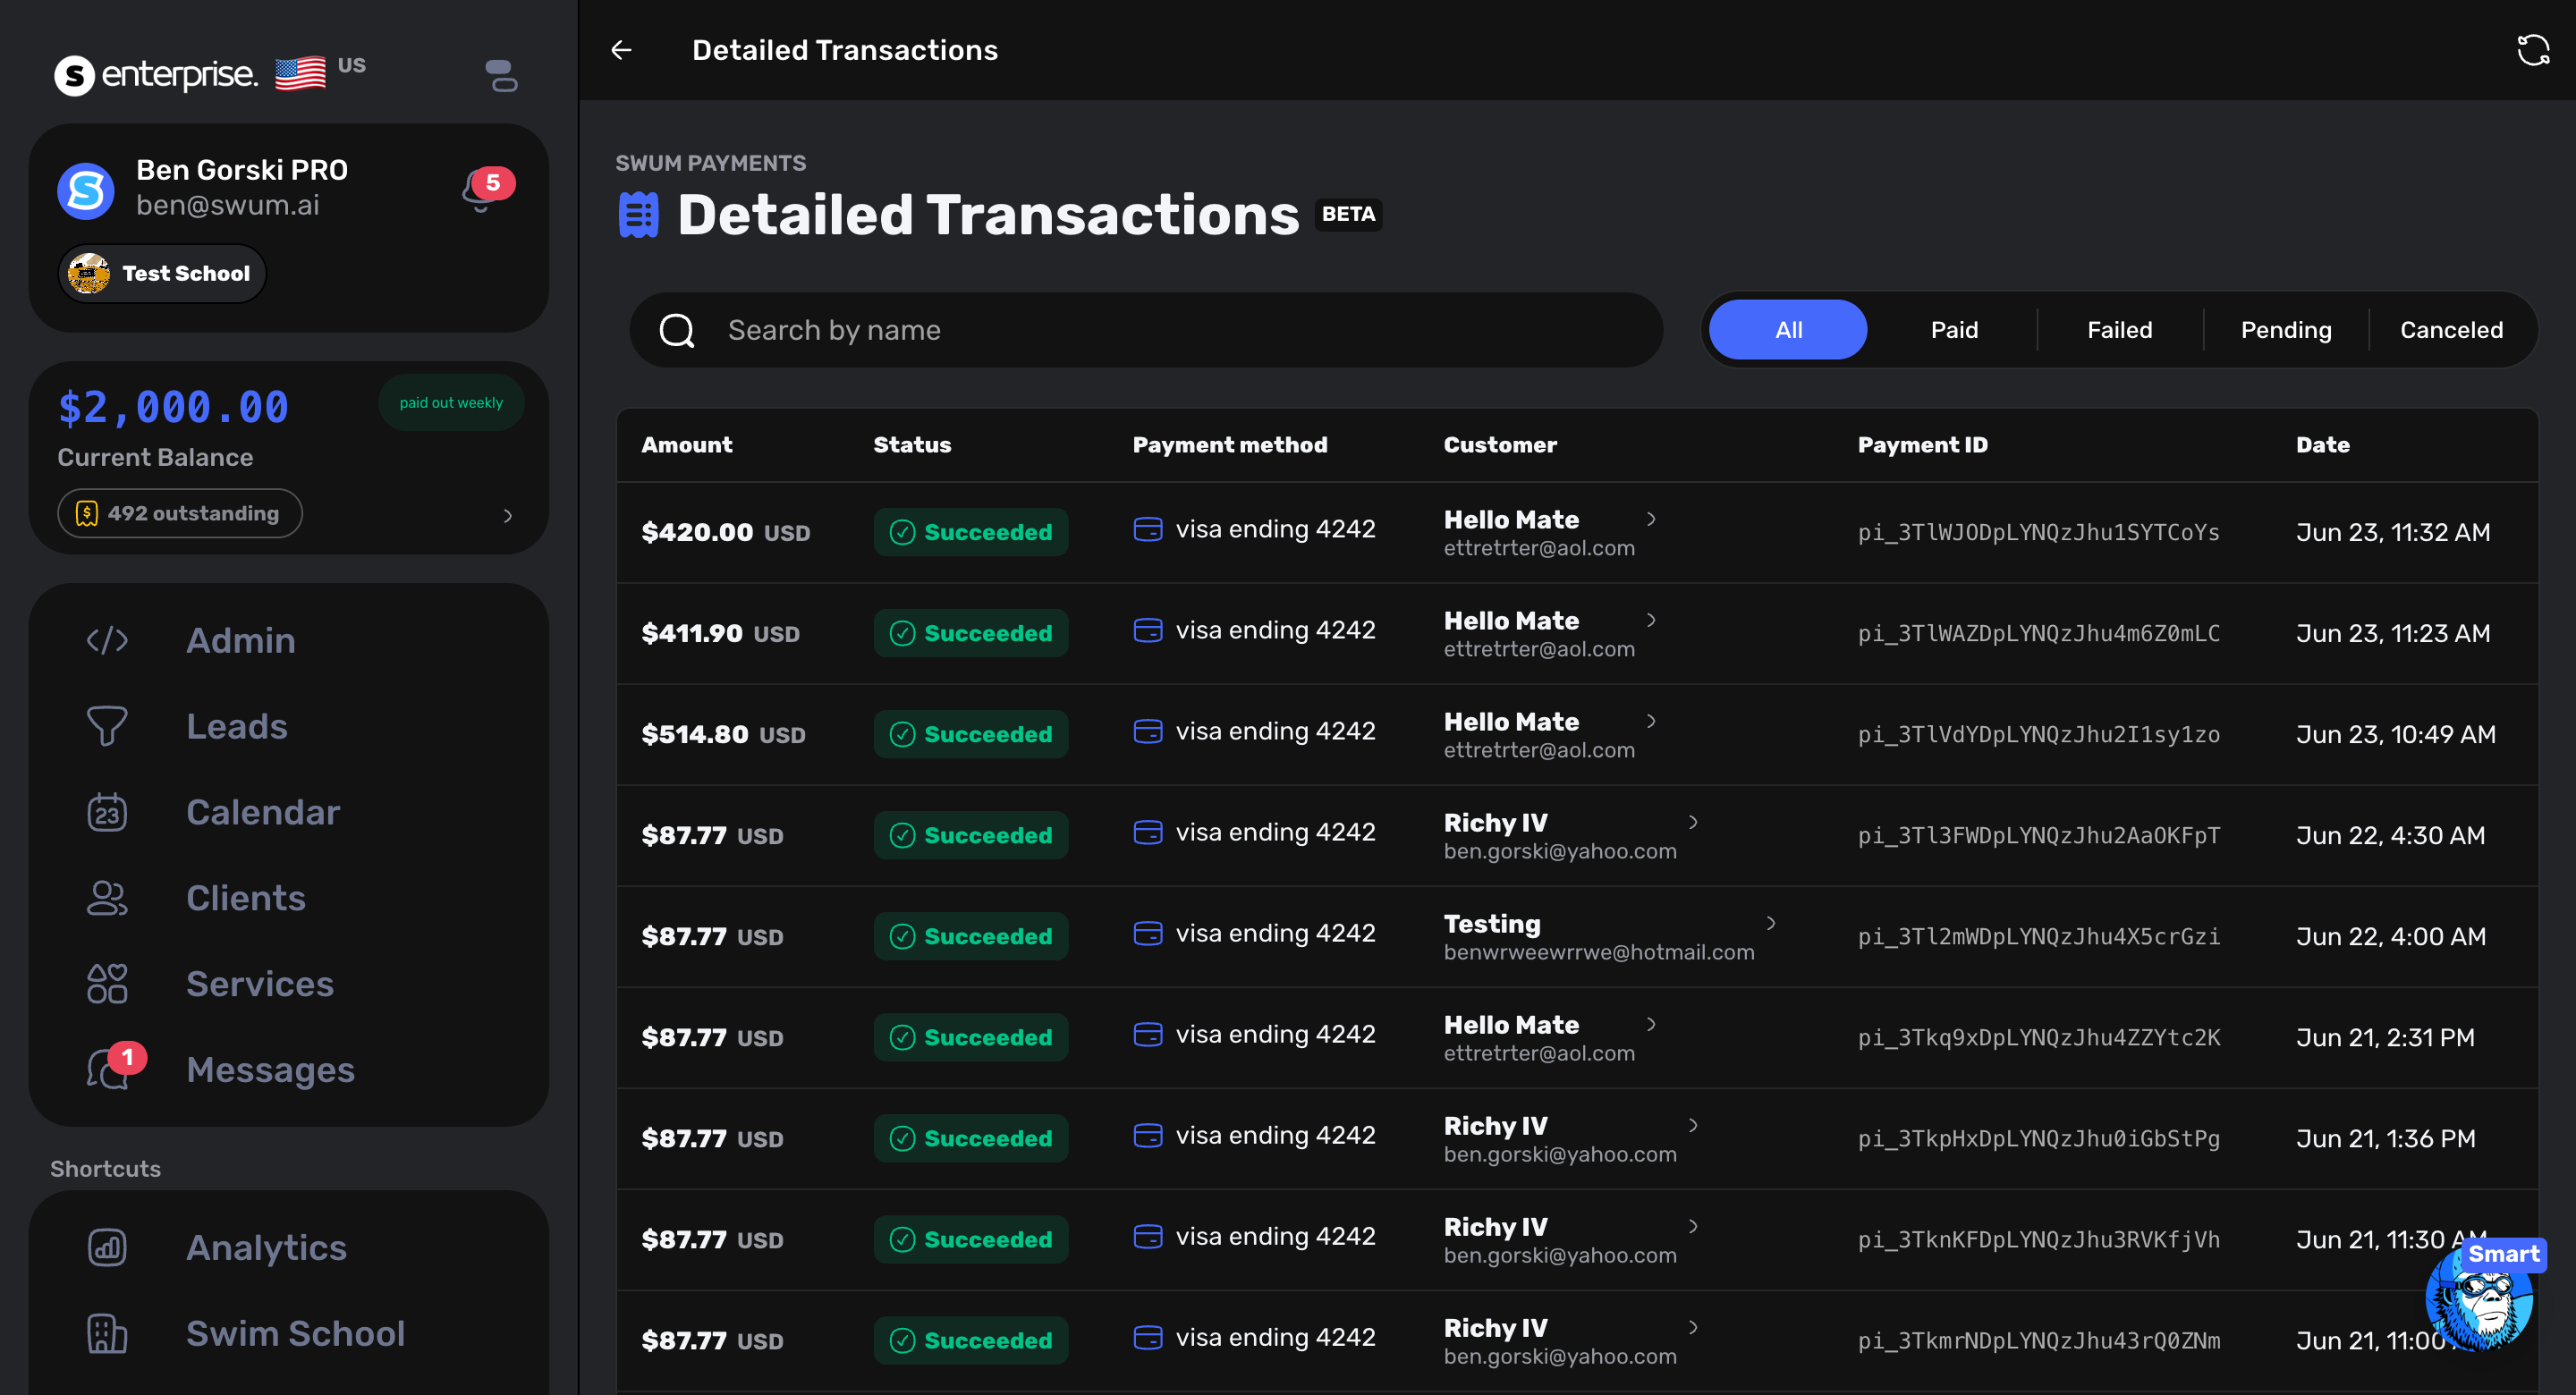Click the Services shapes icon
Image resolution: width=2576 pixels, height=1395 pixels.
pos(107,984)
